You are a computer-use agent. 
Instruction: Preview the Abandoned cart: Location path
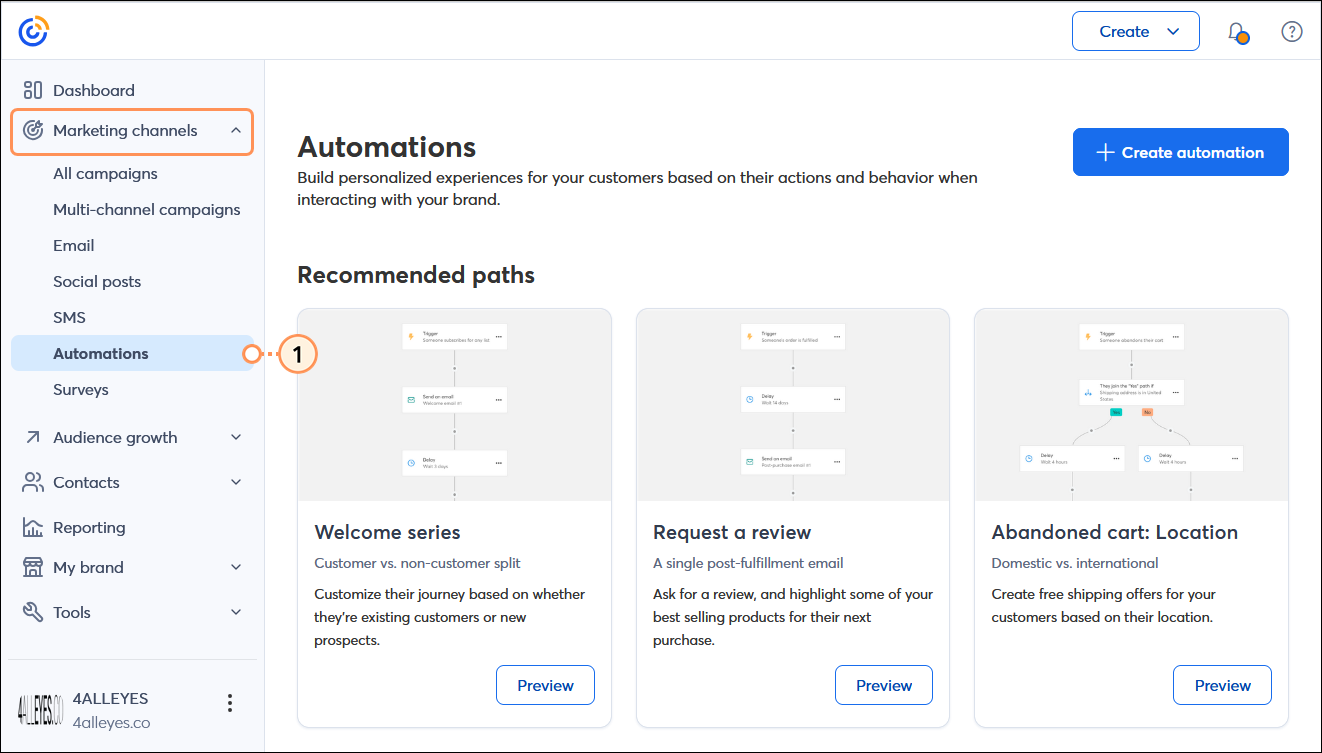(x=1222, y=685)
